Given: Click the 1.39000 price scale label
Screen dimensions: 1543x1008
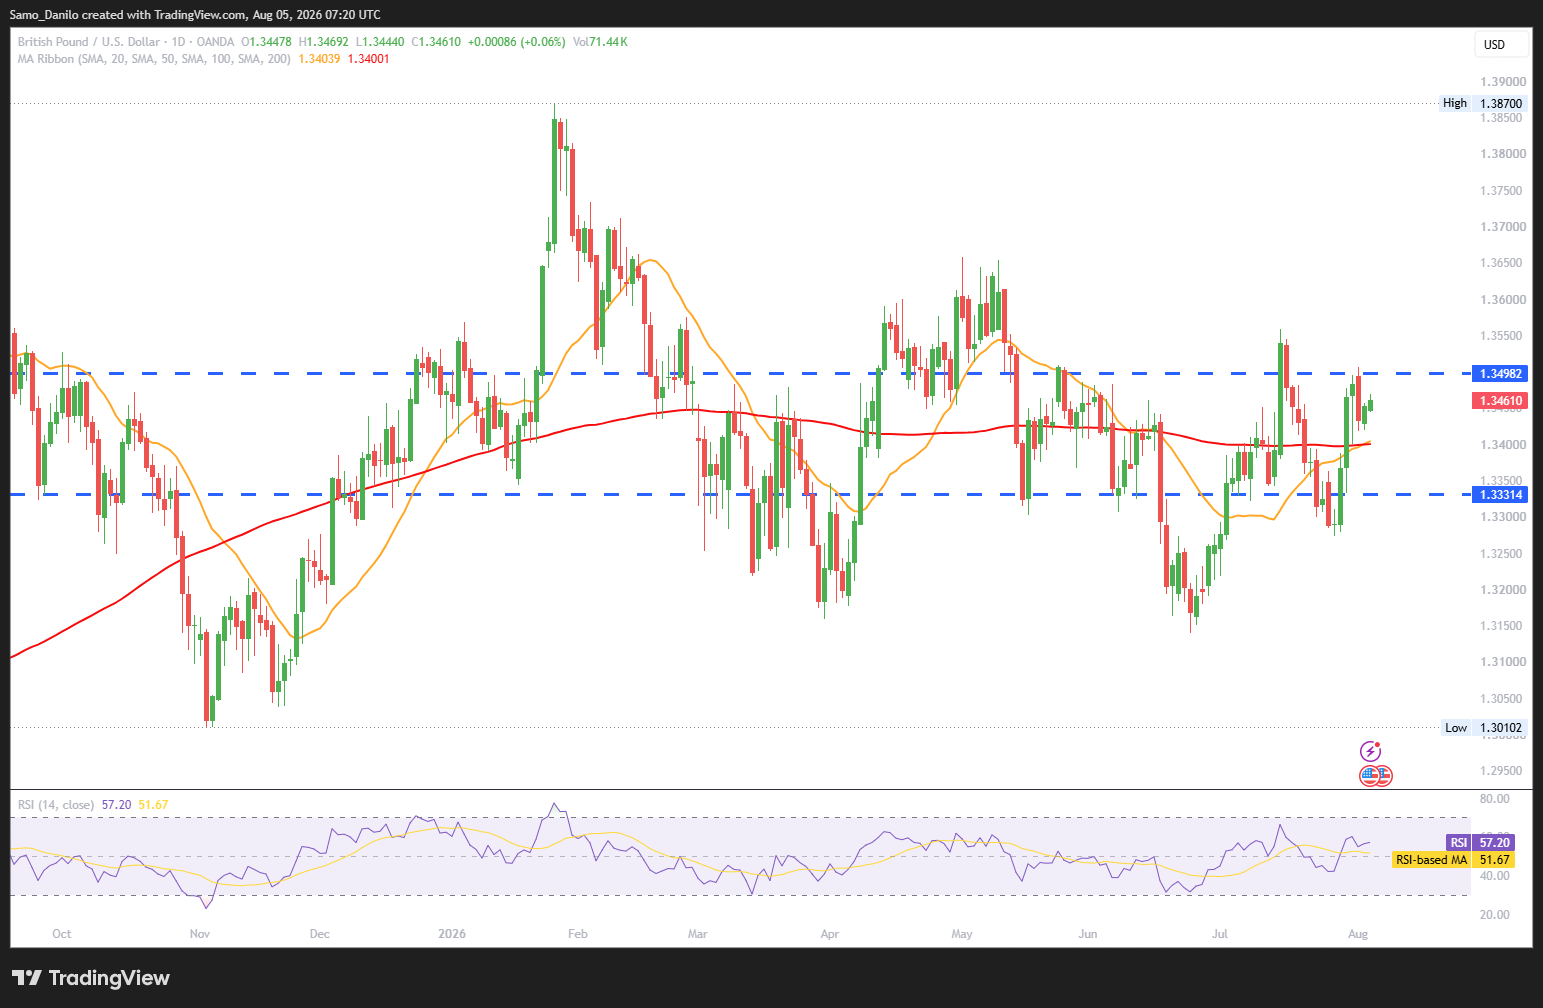Looking at the screenshot, I should (1503, 82).
